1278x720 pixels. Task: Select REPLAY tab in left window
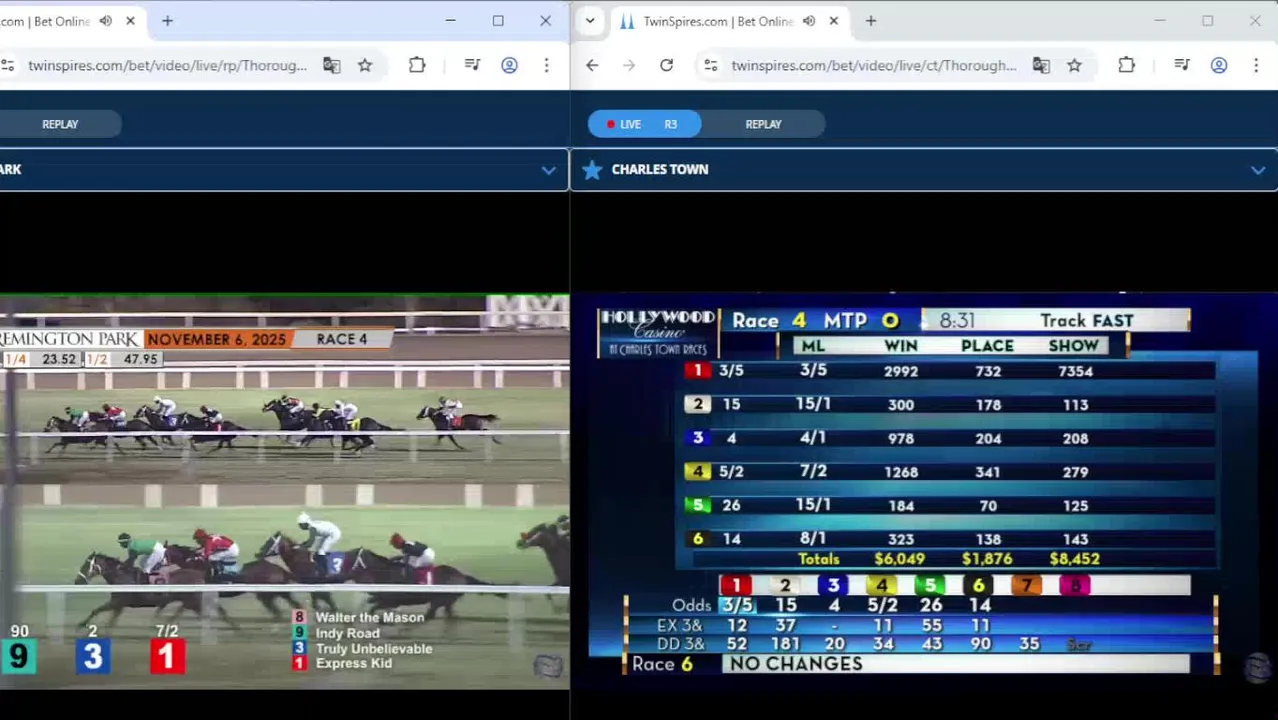tap(60, 124)
